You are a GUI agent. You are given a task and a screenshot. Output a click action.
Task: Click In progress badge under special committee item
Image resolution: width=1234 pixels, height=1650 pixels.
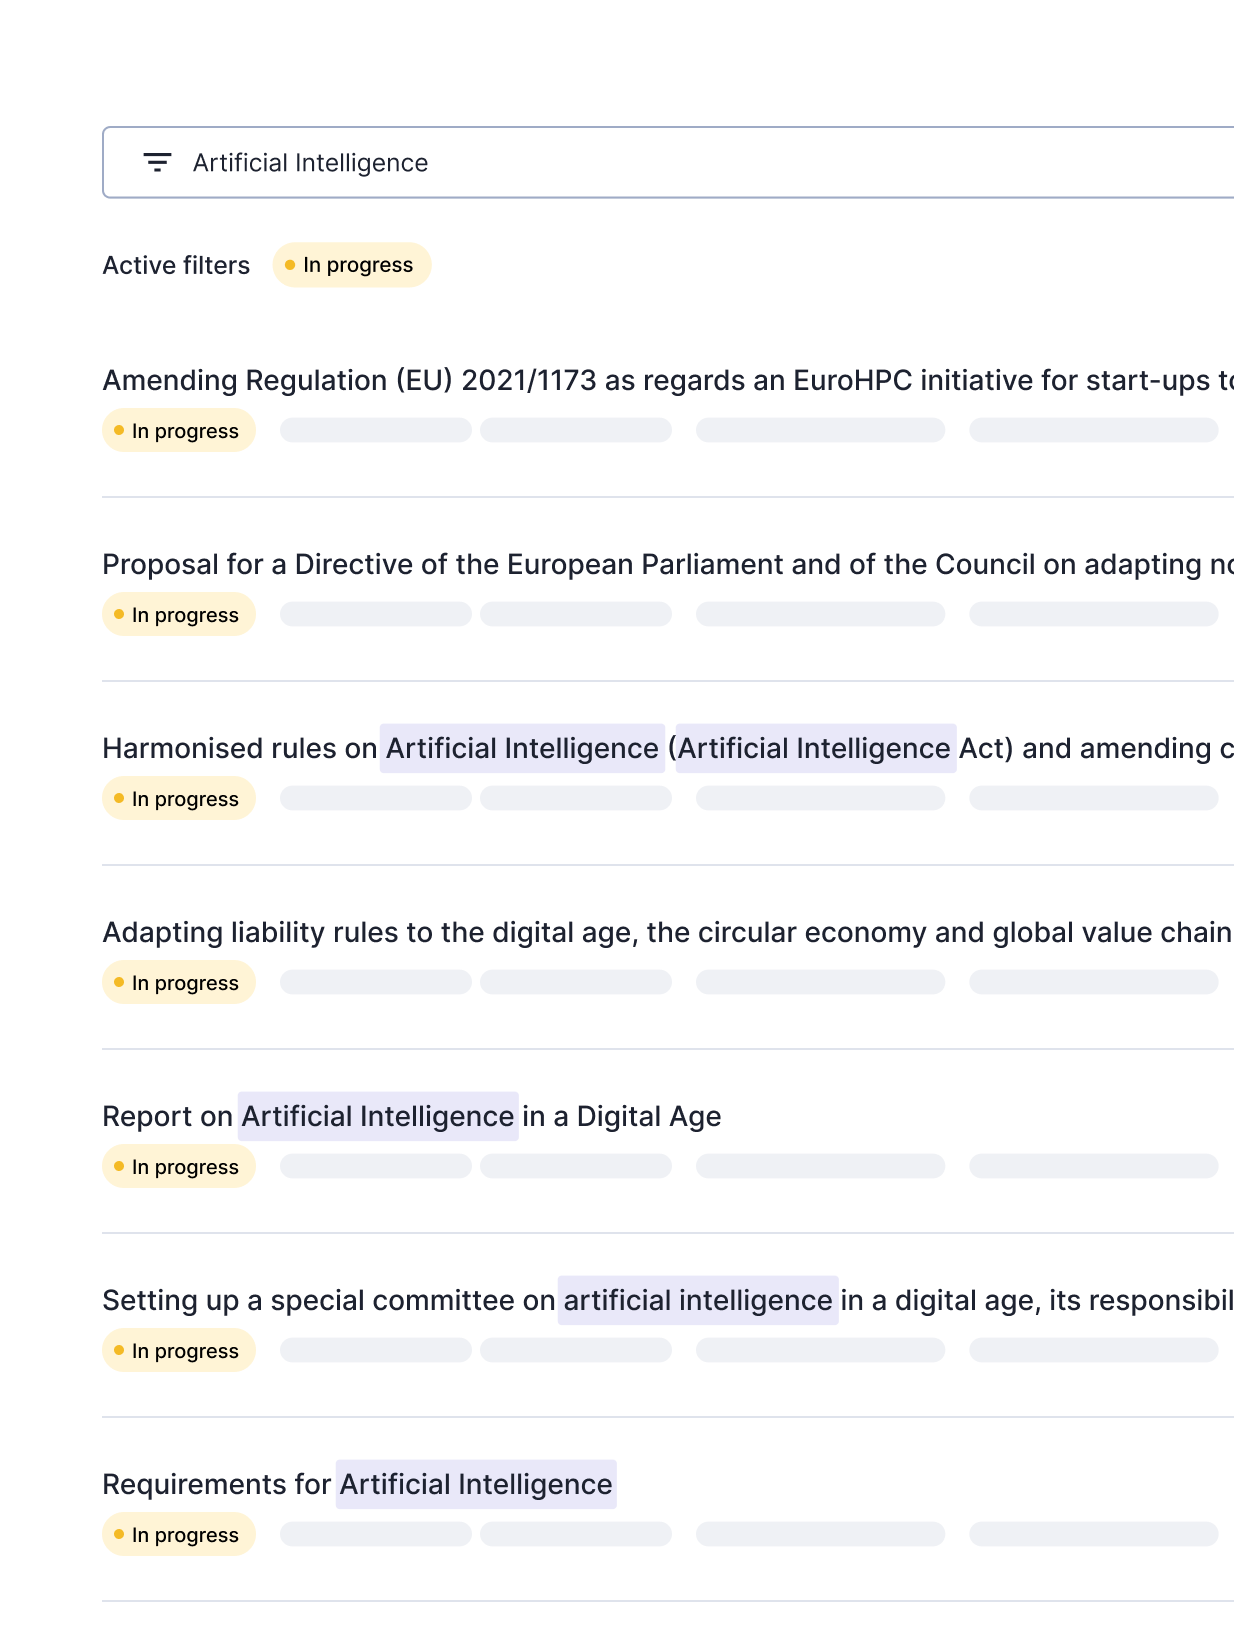pos(179,1350)
